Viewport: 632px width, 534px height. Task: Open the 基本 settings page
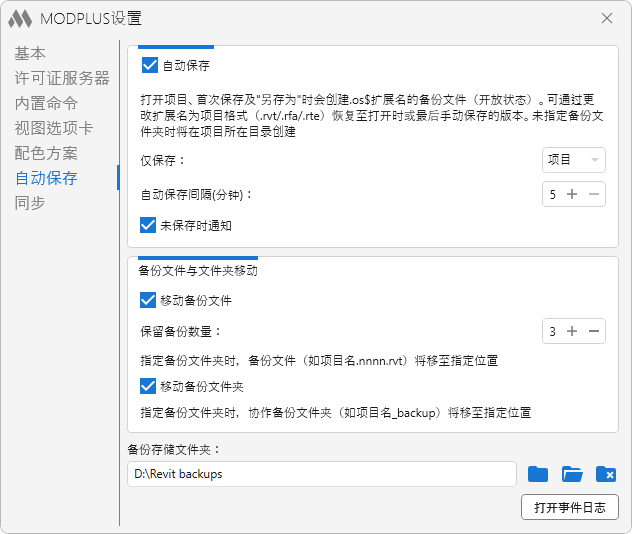coord(30,53)
